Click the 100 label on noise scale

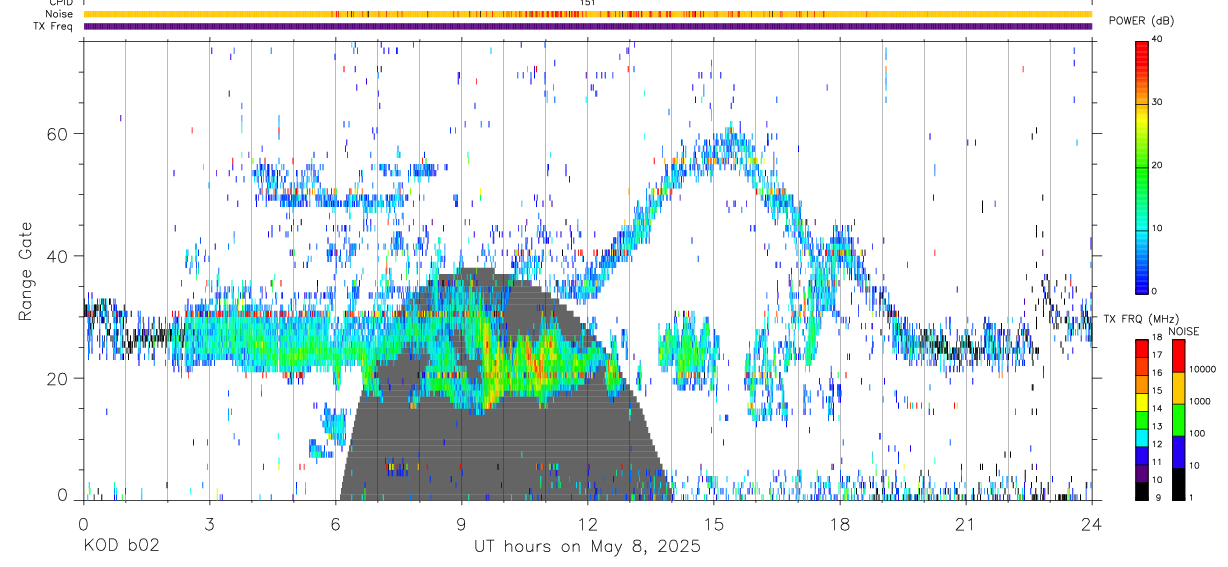tap(1197, 433)
